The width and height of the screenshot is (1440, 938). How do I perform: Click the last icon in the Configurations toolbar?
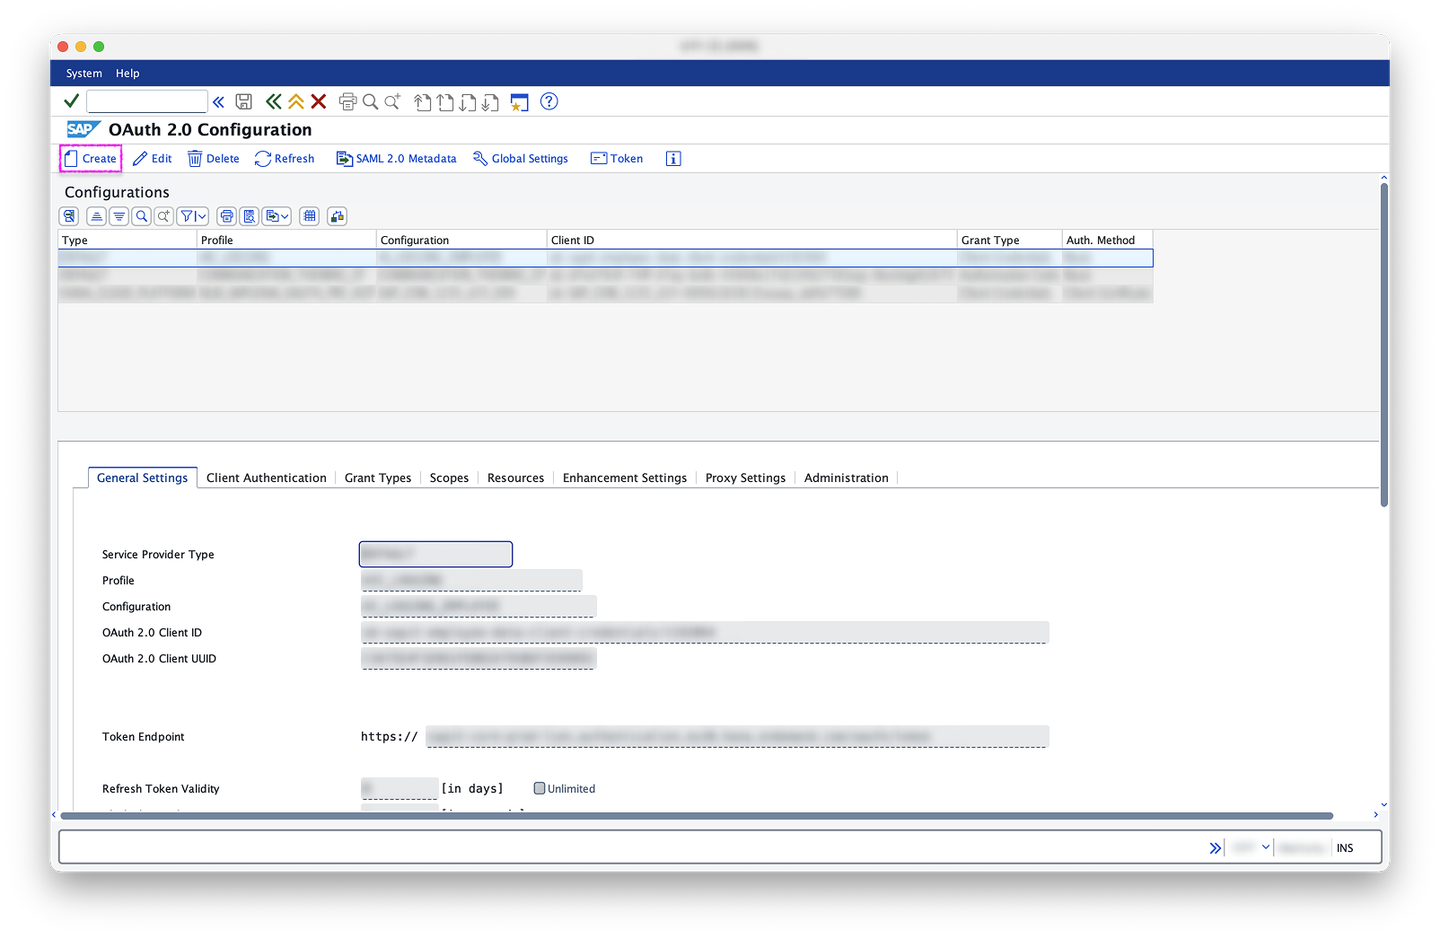pyautogui.click(x=337, y=216)
